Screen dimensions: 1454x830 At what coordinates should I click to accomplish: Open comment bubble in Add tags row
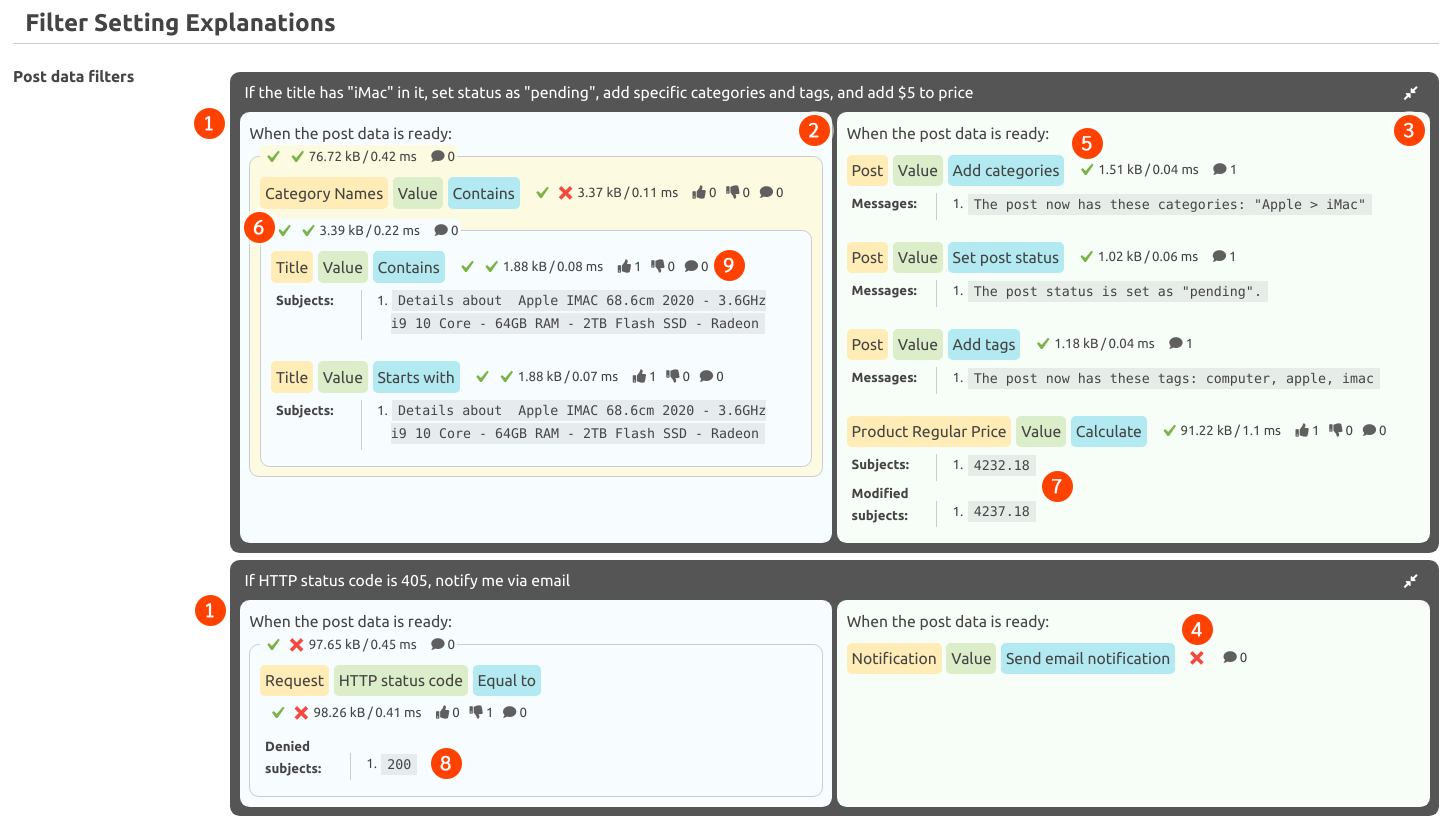(1175, 344)
